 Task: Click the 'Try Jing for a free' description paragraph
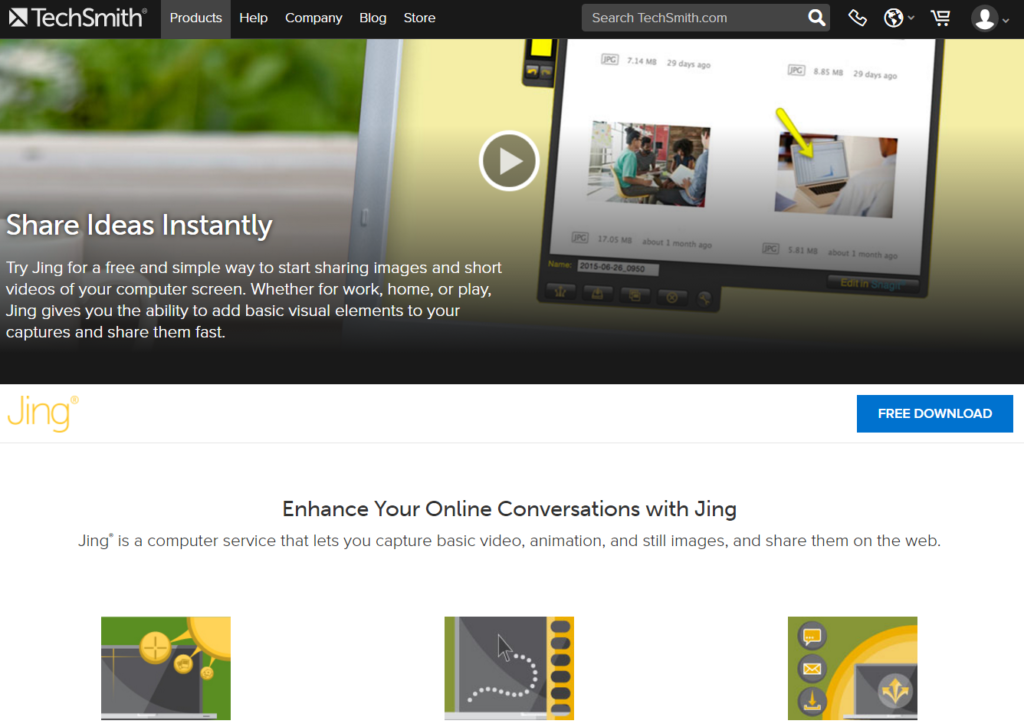[254, 300]
